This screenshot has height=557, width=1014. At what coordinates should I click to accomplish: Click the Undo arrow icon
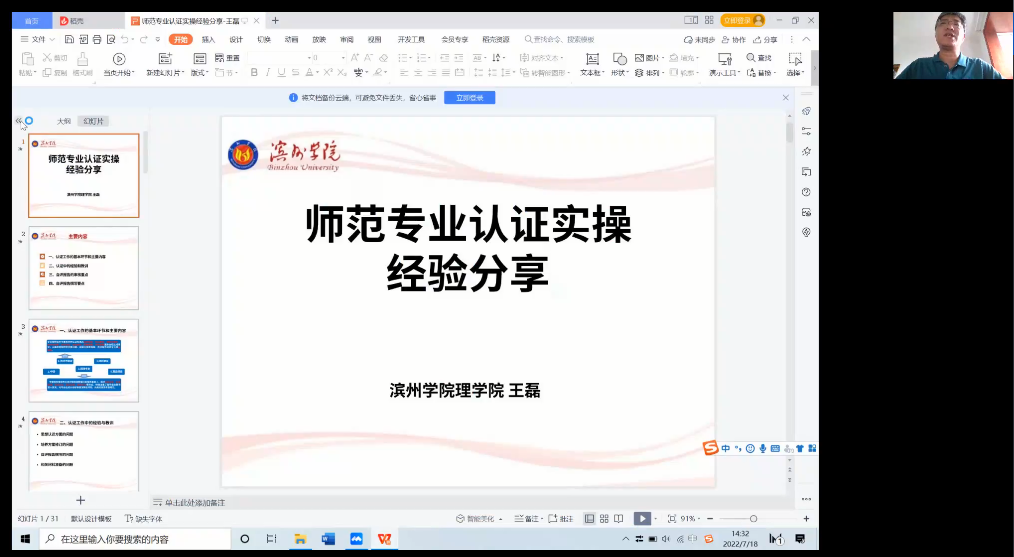point(125,39)
